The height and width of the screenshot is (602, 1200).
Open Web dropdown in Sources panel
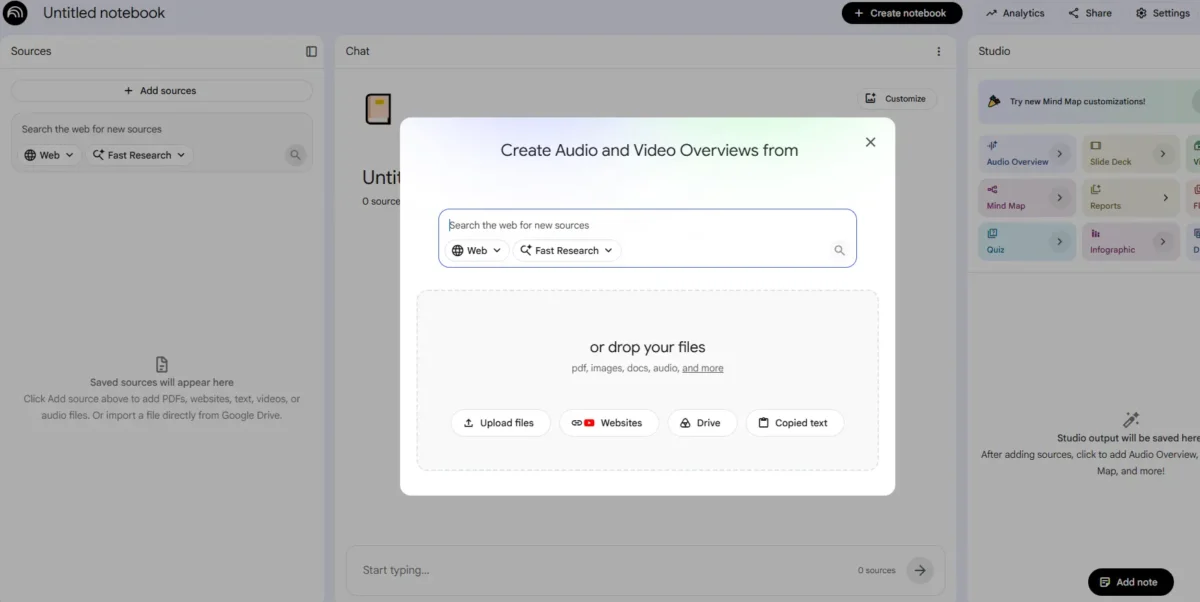[x=50, y=155]
